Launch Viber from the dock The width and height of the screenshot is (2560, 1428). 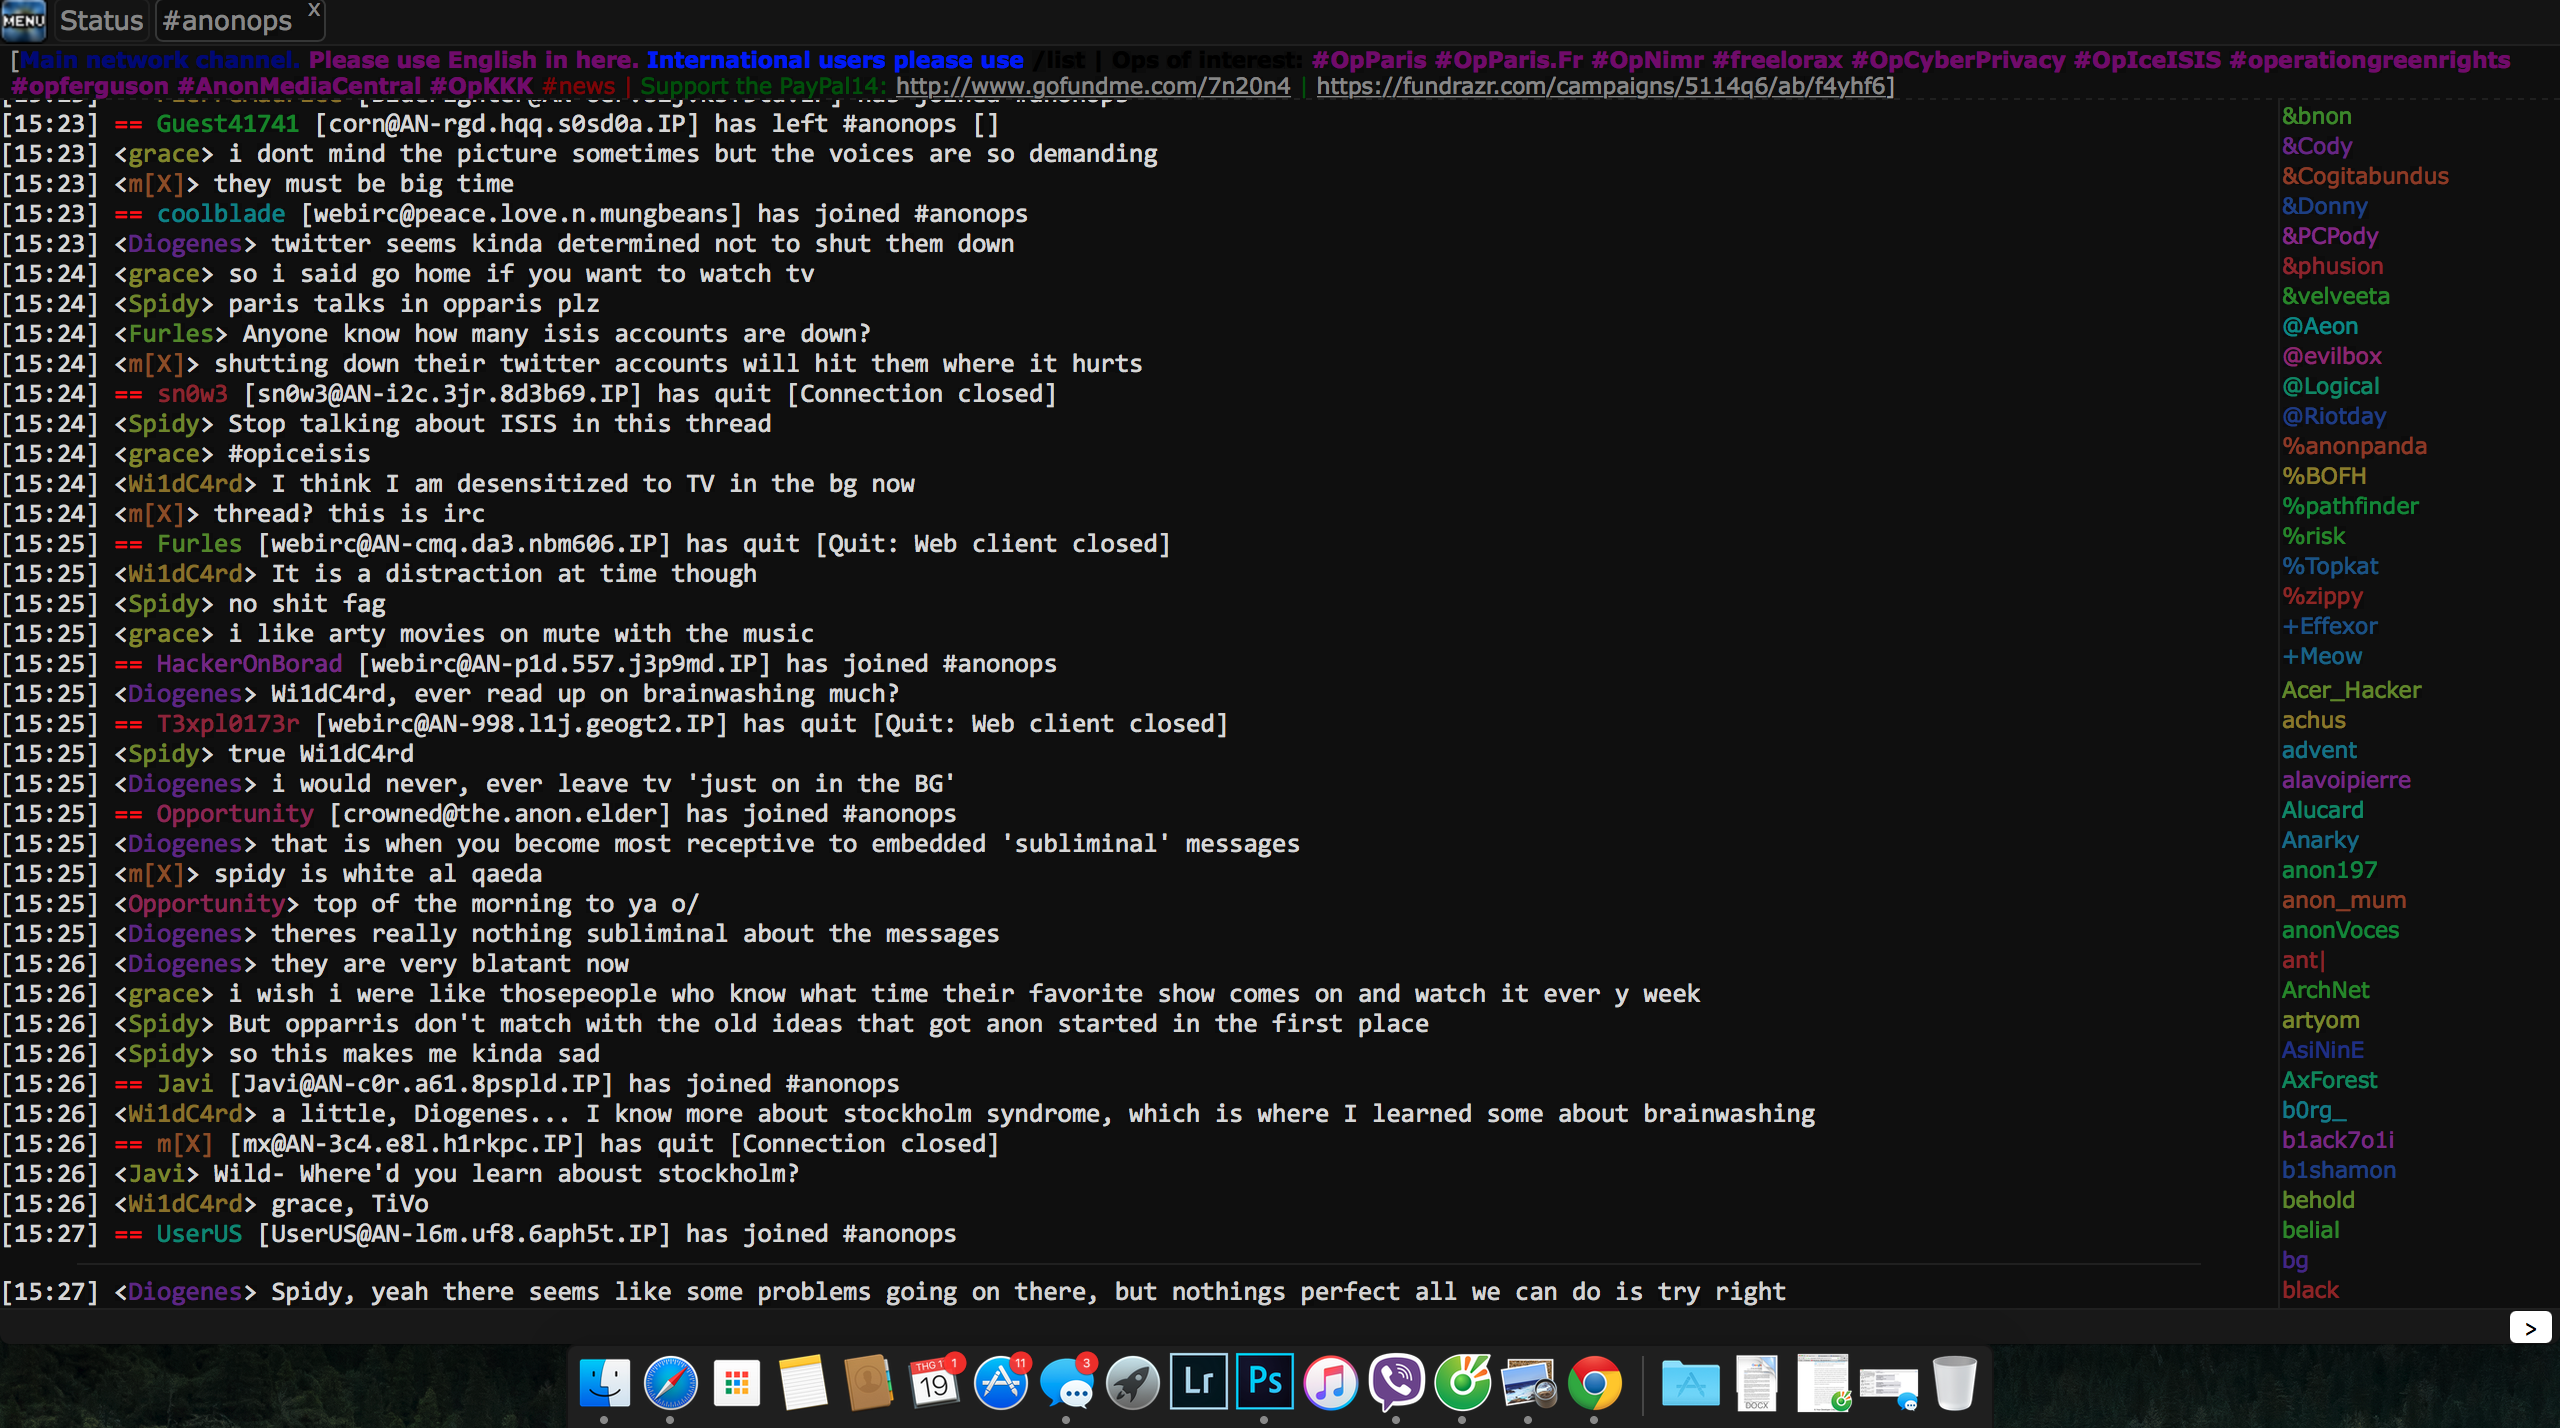pyautogui.click(x=1396, y=1383)
